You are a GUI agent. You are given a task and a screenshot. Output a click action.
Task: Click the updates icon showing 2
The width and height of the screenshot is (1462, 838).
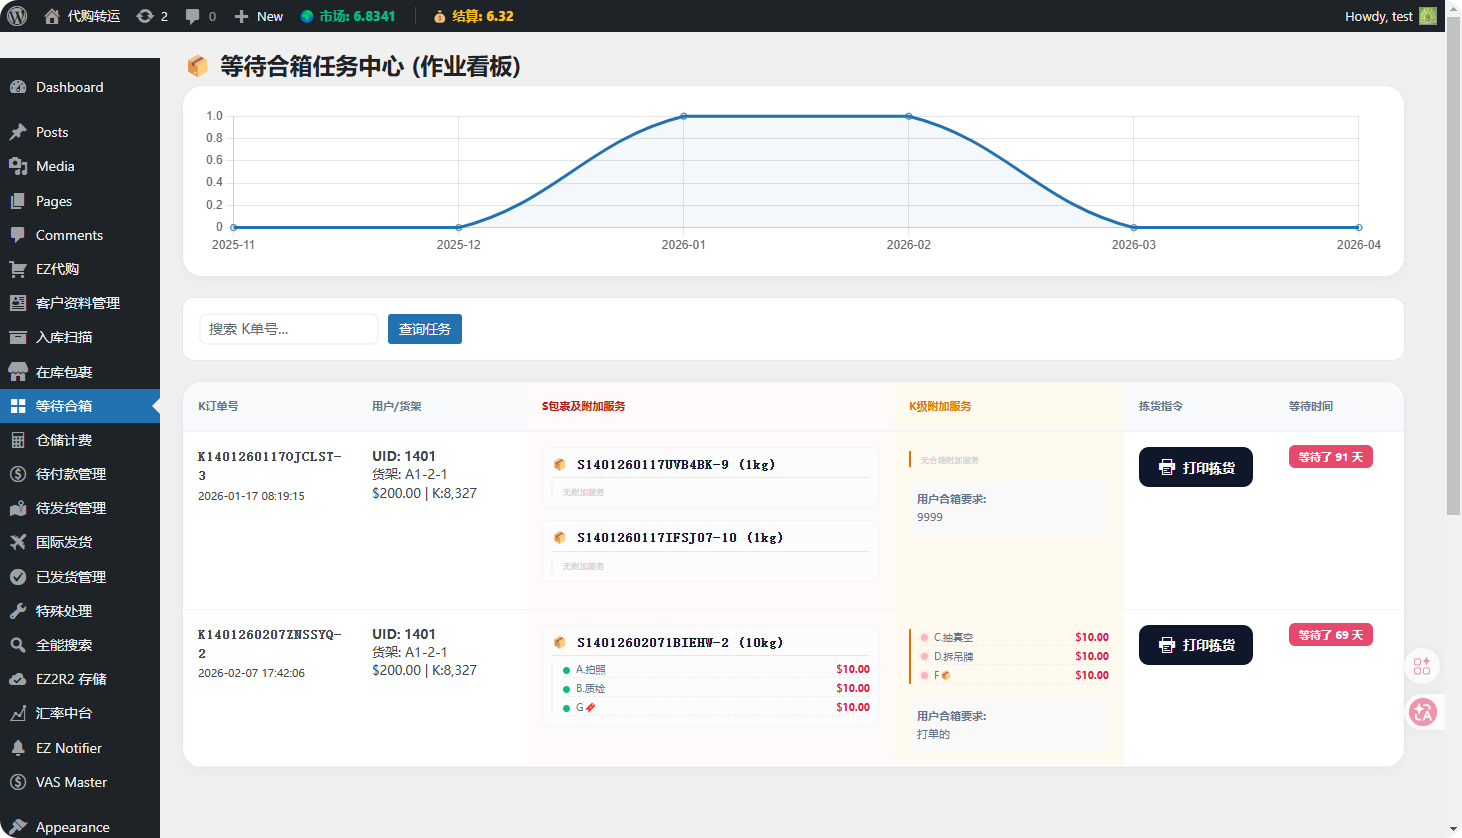pyautogui.click(x=151, y=16)
